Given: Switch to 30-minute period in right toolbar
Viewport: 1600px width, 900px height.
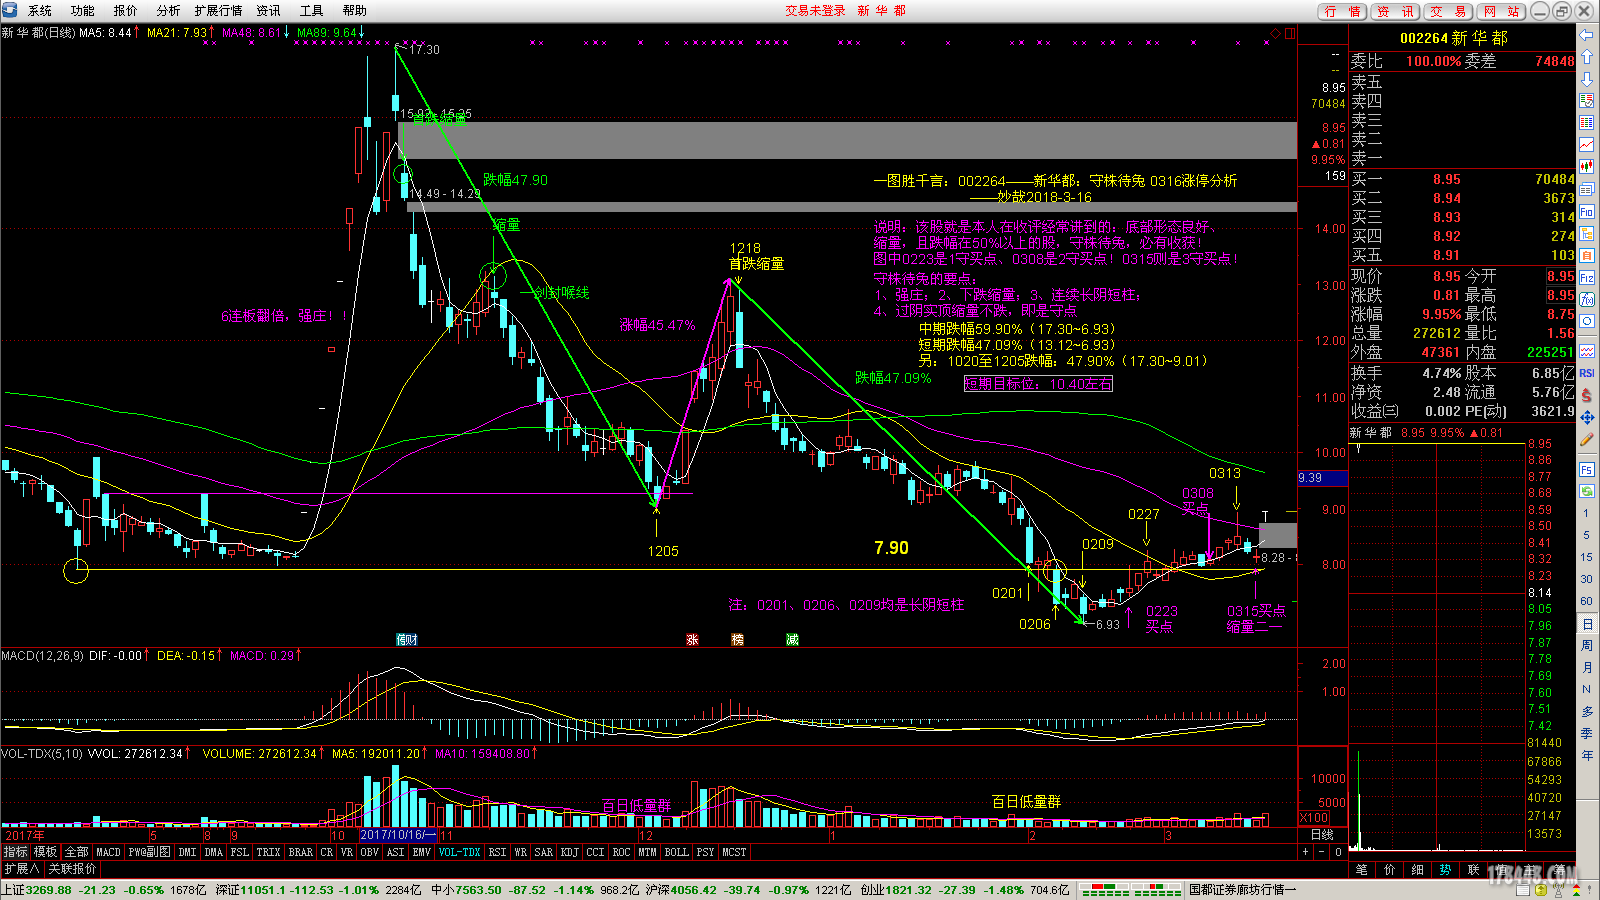Looking at the screenshot, I should coord(1587,579).
